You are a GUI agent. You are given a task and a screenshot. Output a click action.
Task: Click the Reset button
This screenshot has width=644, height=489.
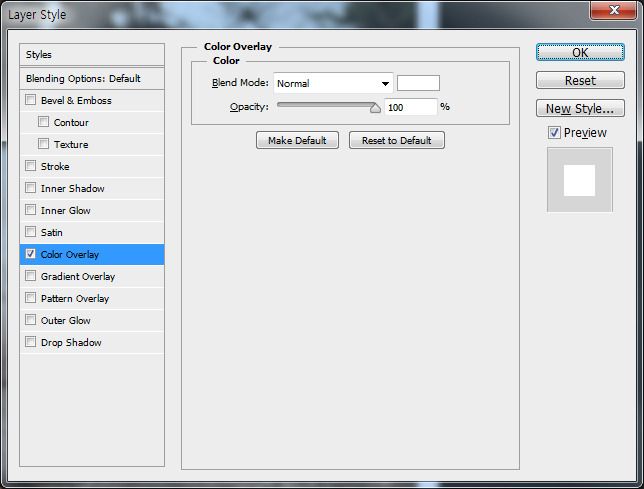click(x=580, y=80)
